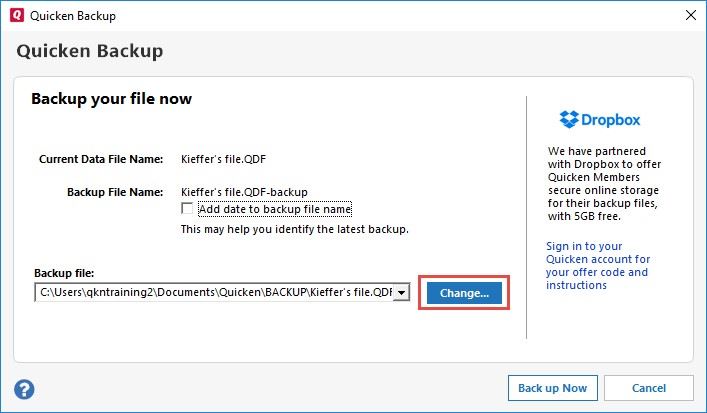The width and height of the screenshot is (707, 413).
Task: Click the Backup your file now heading
Action: tap(111, 99)
